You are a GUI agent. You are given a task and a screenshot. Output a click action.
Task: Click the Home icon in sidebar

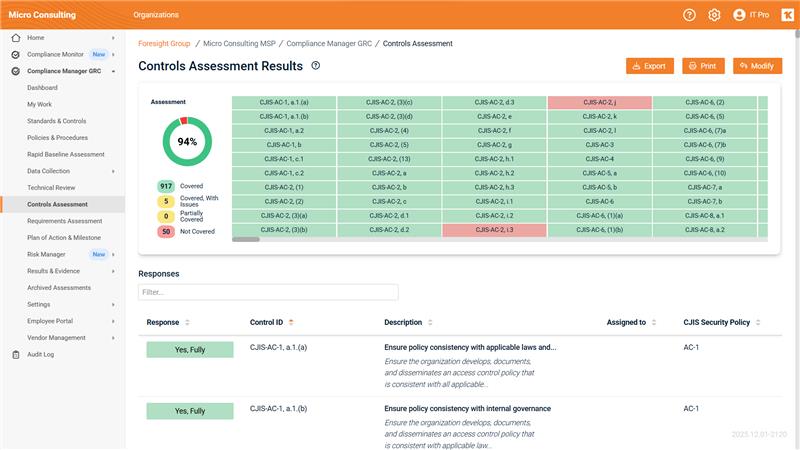tap(15, 37)
